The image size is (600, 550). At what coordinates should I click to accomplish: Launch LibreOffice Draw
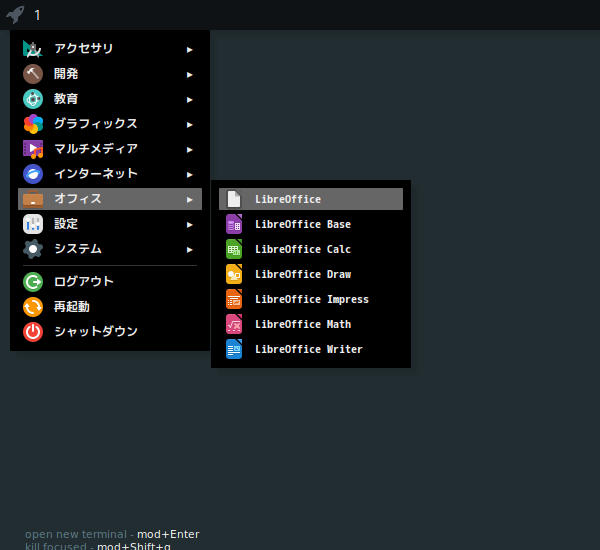point(311,274)
